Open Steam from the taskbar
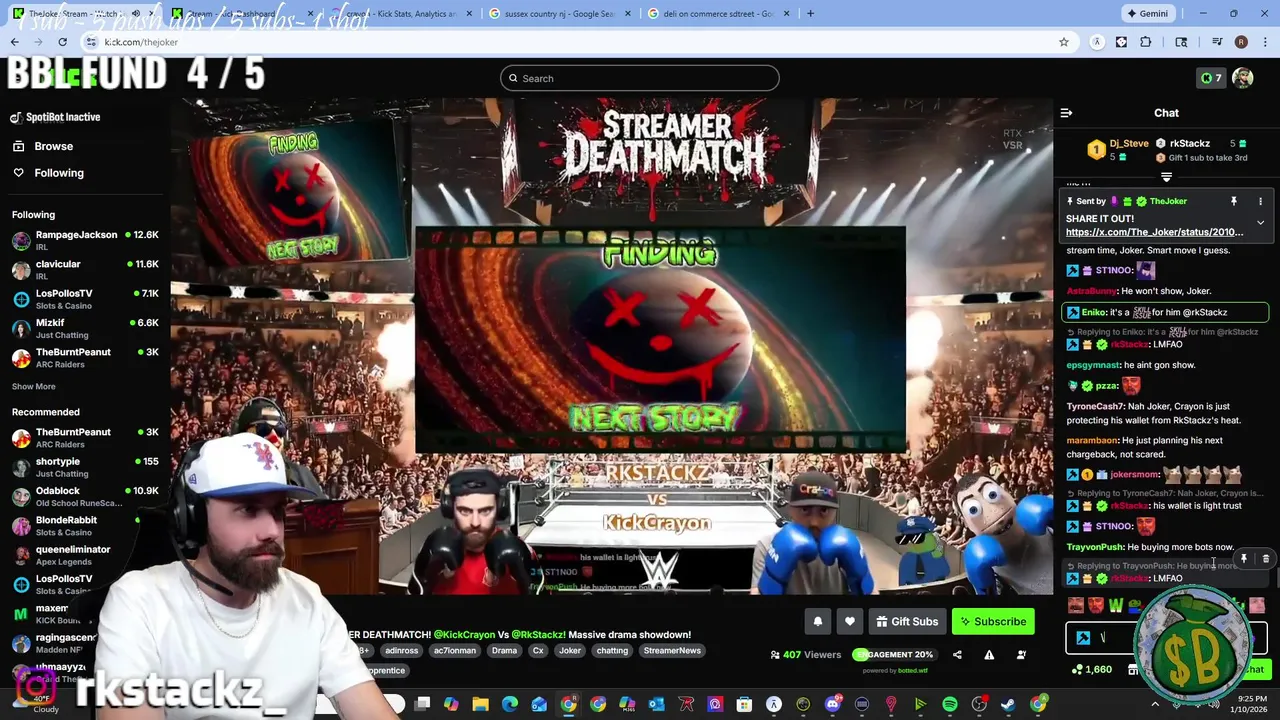The image size is (1280, 720). coord(1008,705)
